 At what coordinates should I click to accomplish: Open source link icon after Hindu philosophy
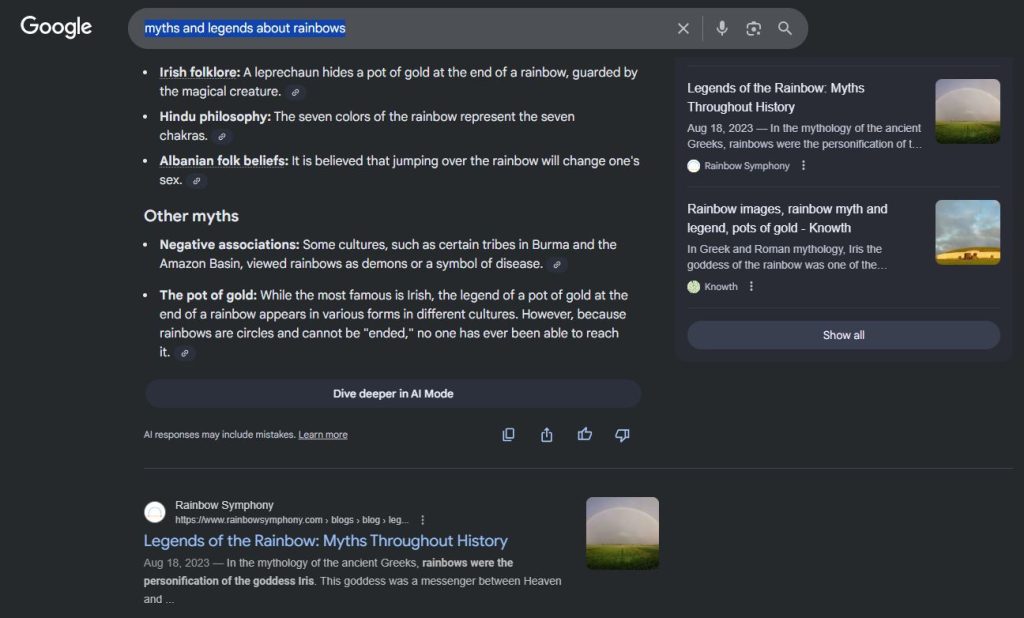[x=222, y=137]
